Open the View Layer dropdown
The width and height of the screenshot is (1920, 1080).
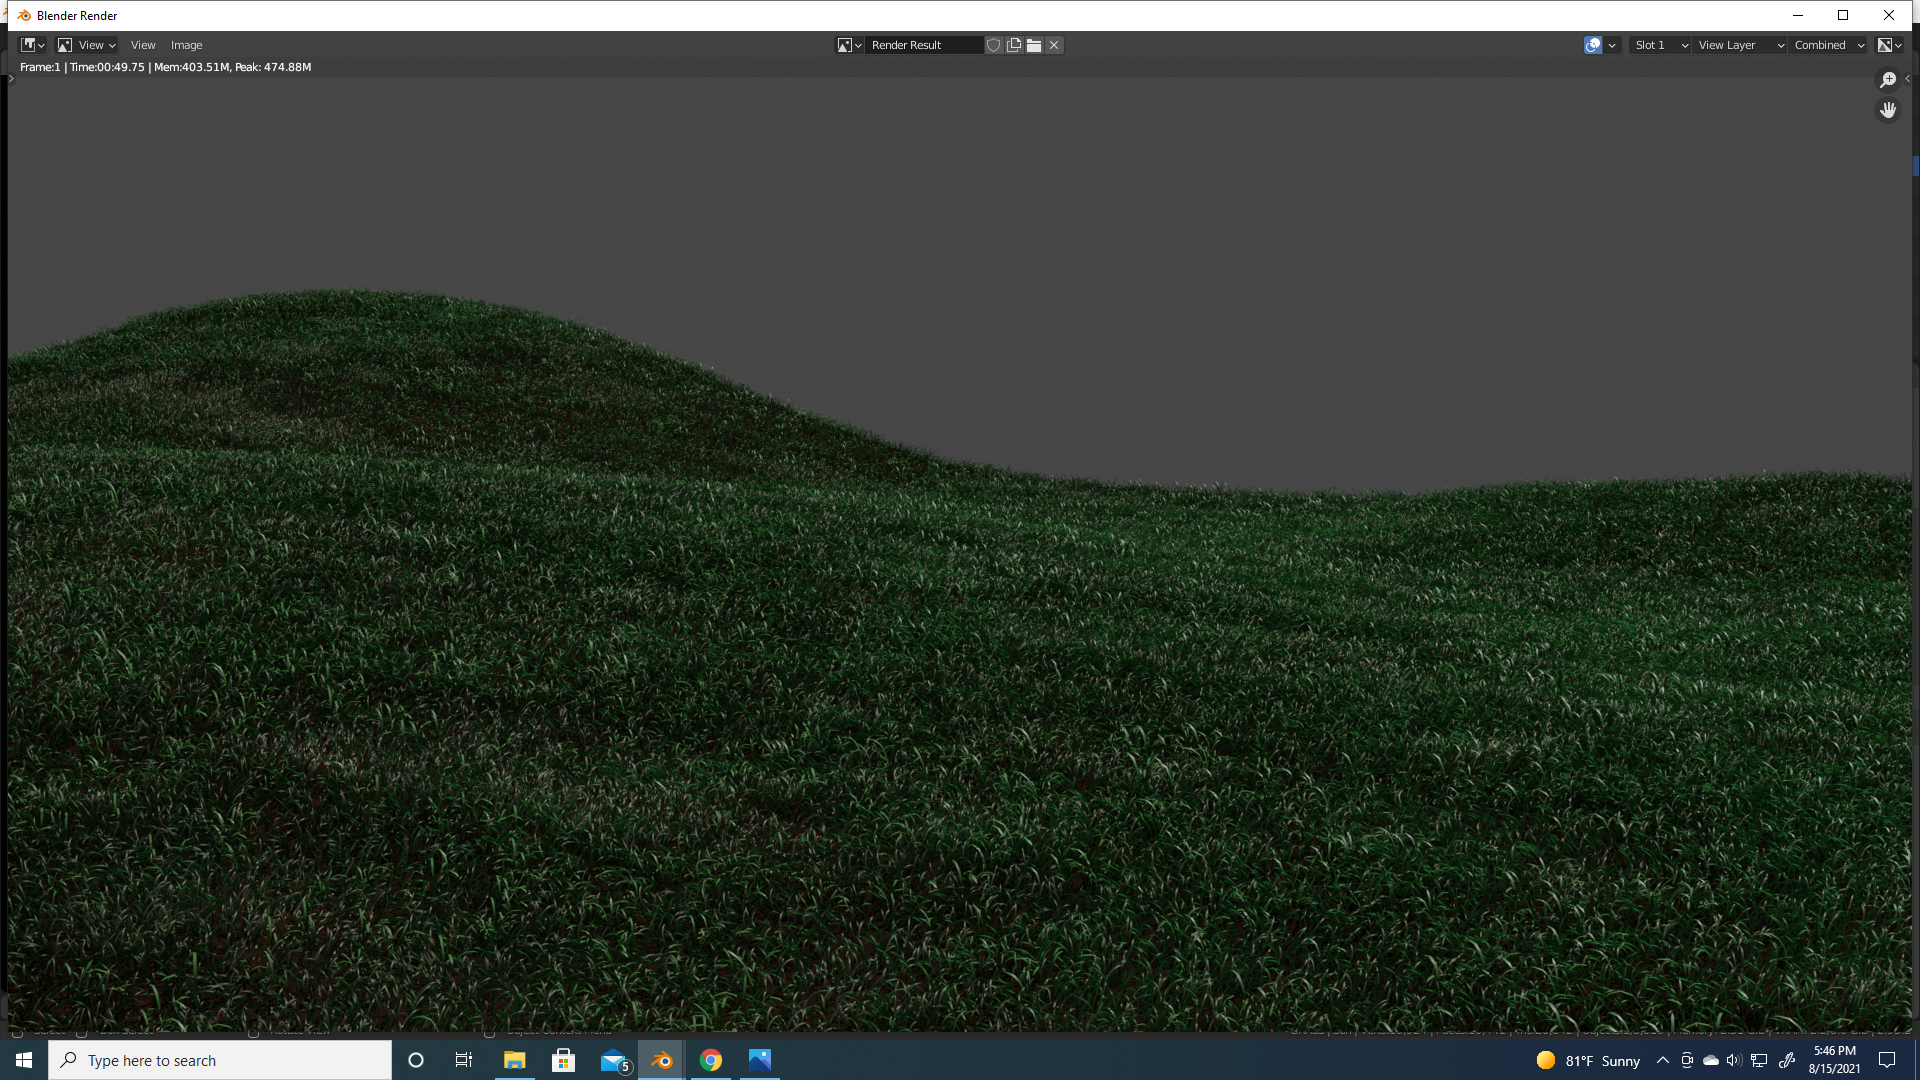click(1740, 45)
